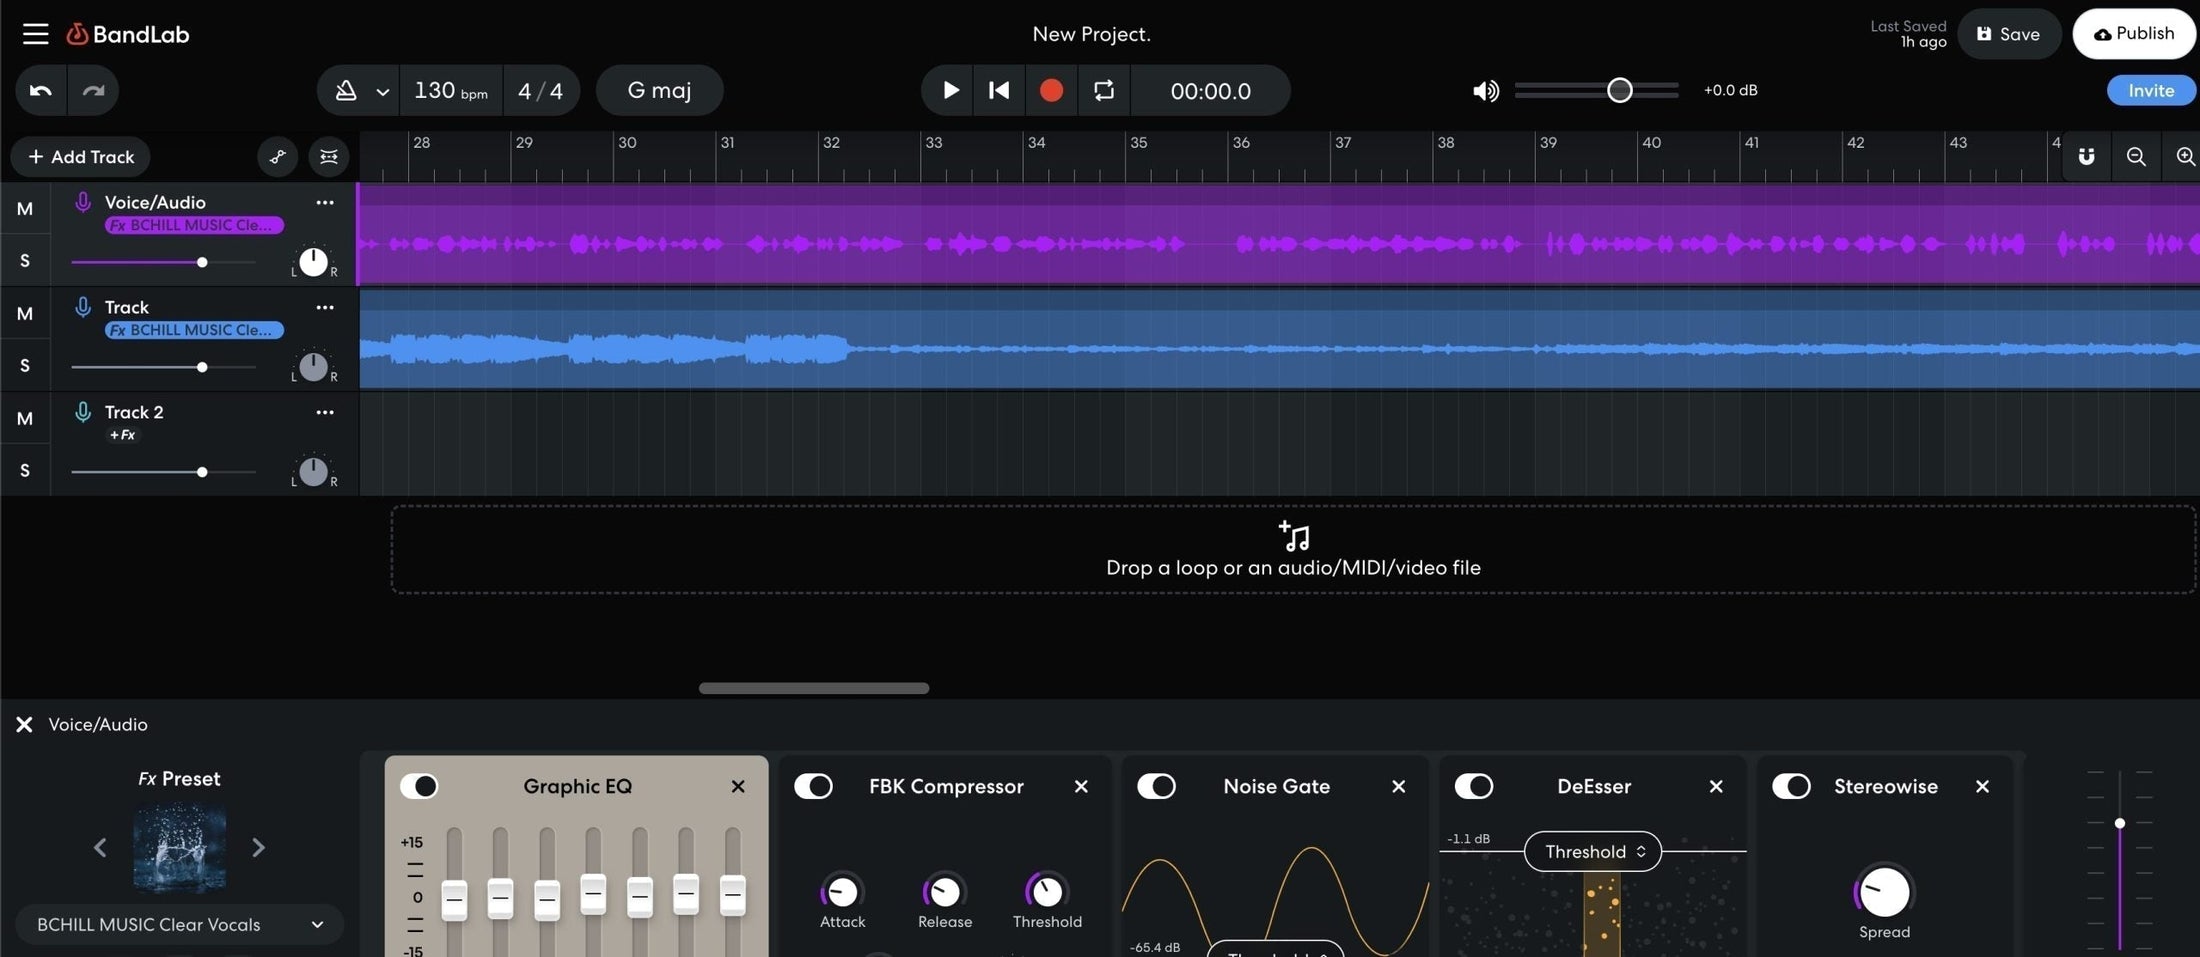Open the automation view icon beside Add Track
Image resolution: width=2200 pixels, height=957 pixels.
(277, 156)
